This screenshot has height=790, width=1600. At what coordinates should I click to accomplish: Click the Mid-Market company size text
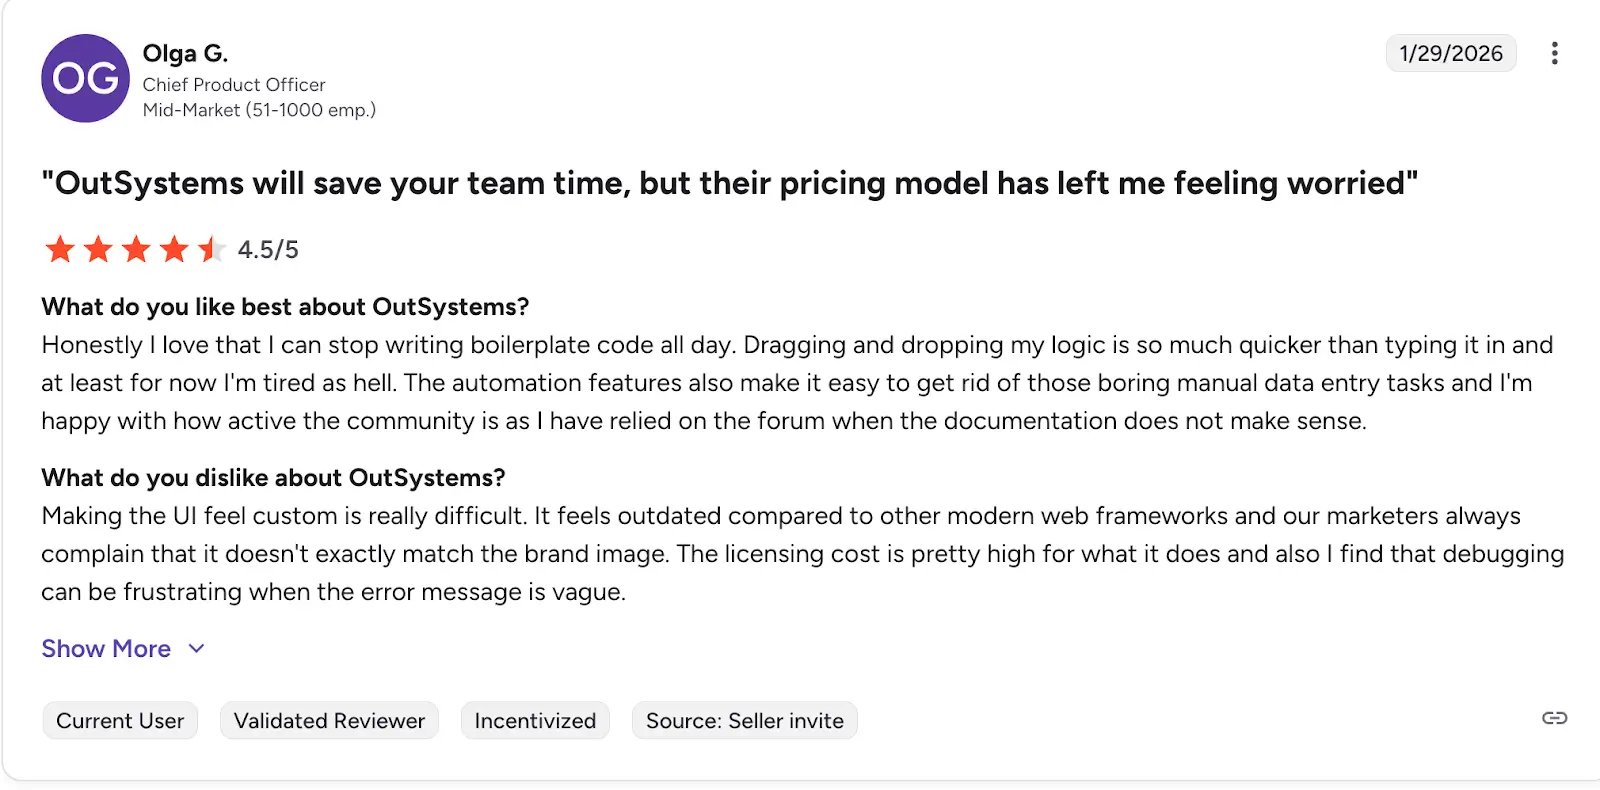tap(259, 110)
